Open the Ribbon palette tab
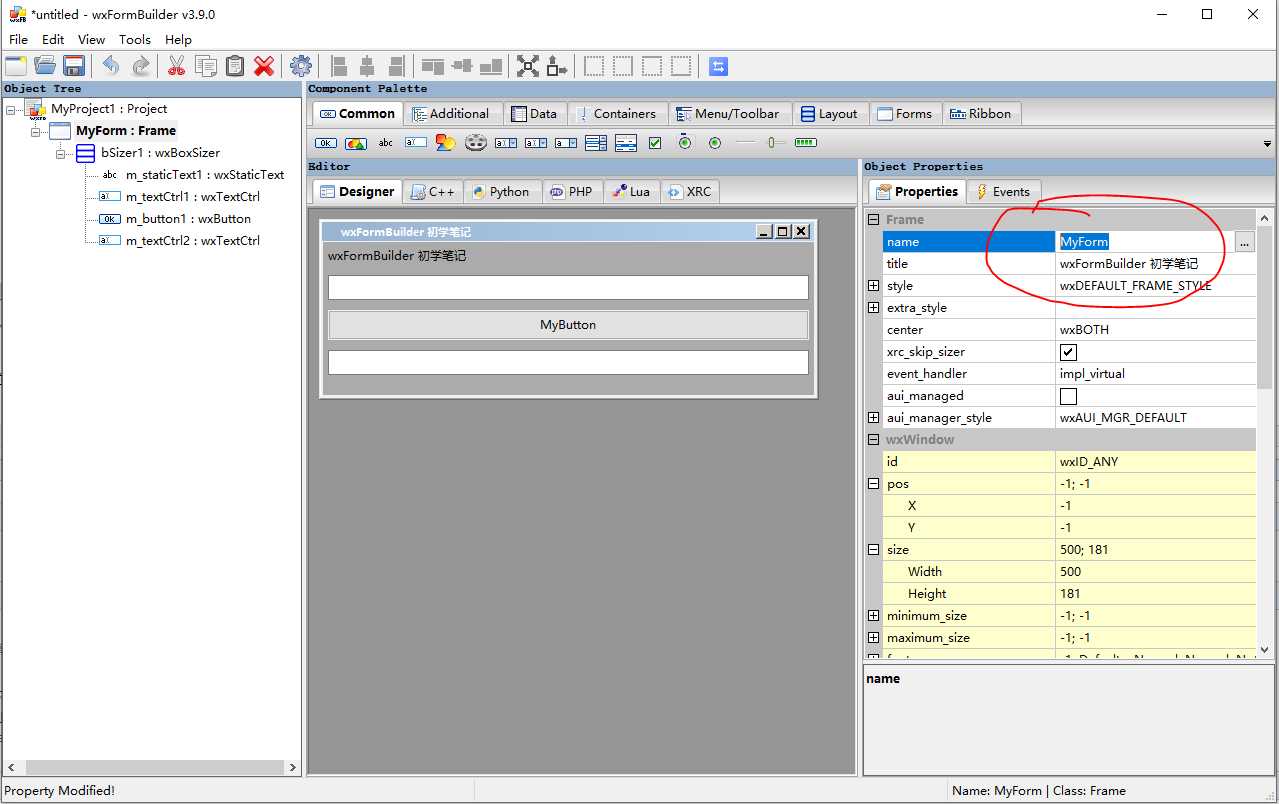Screen dimensions: 1279x804 [x=980, y=113]
